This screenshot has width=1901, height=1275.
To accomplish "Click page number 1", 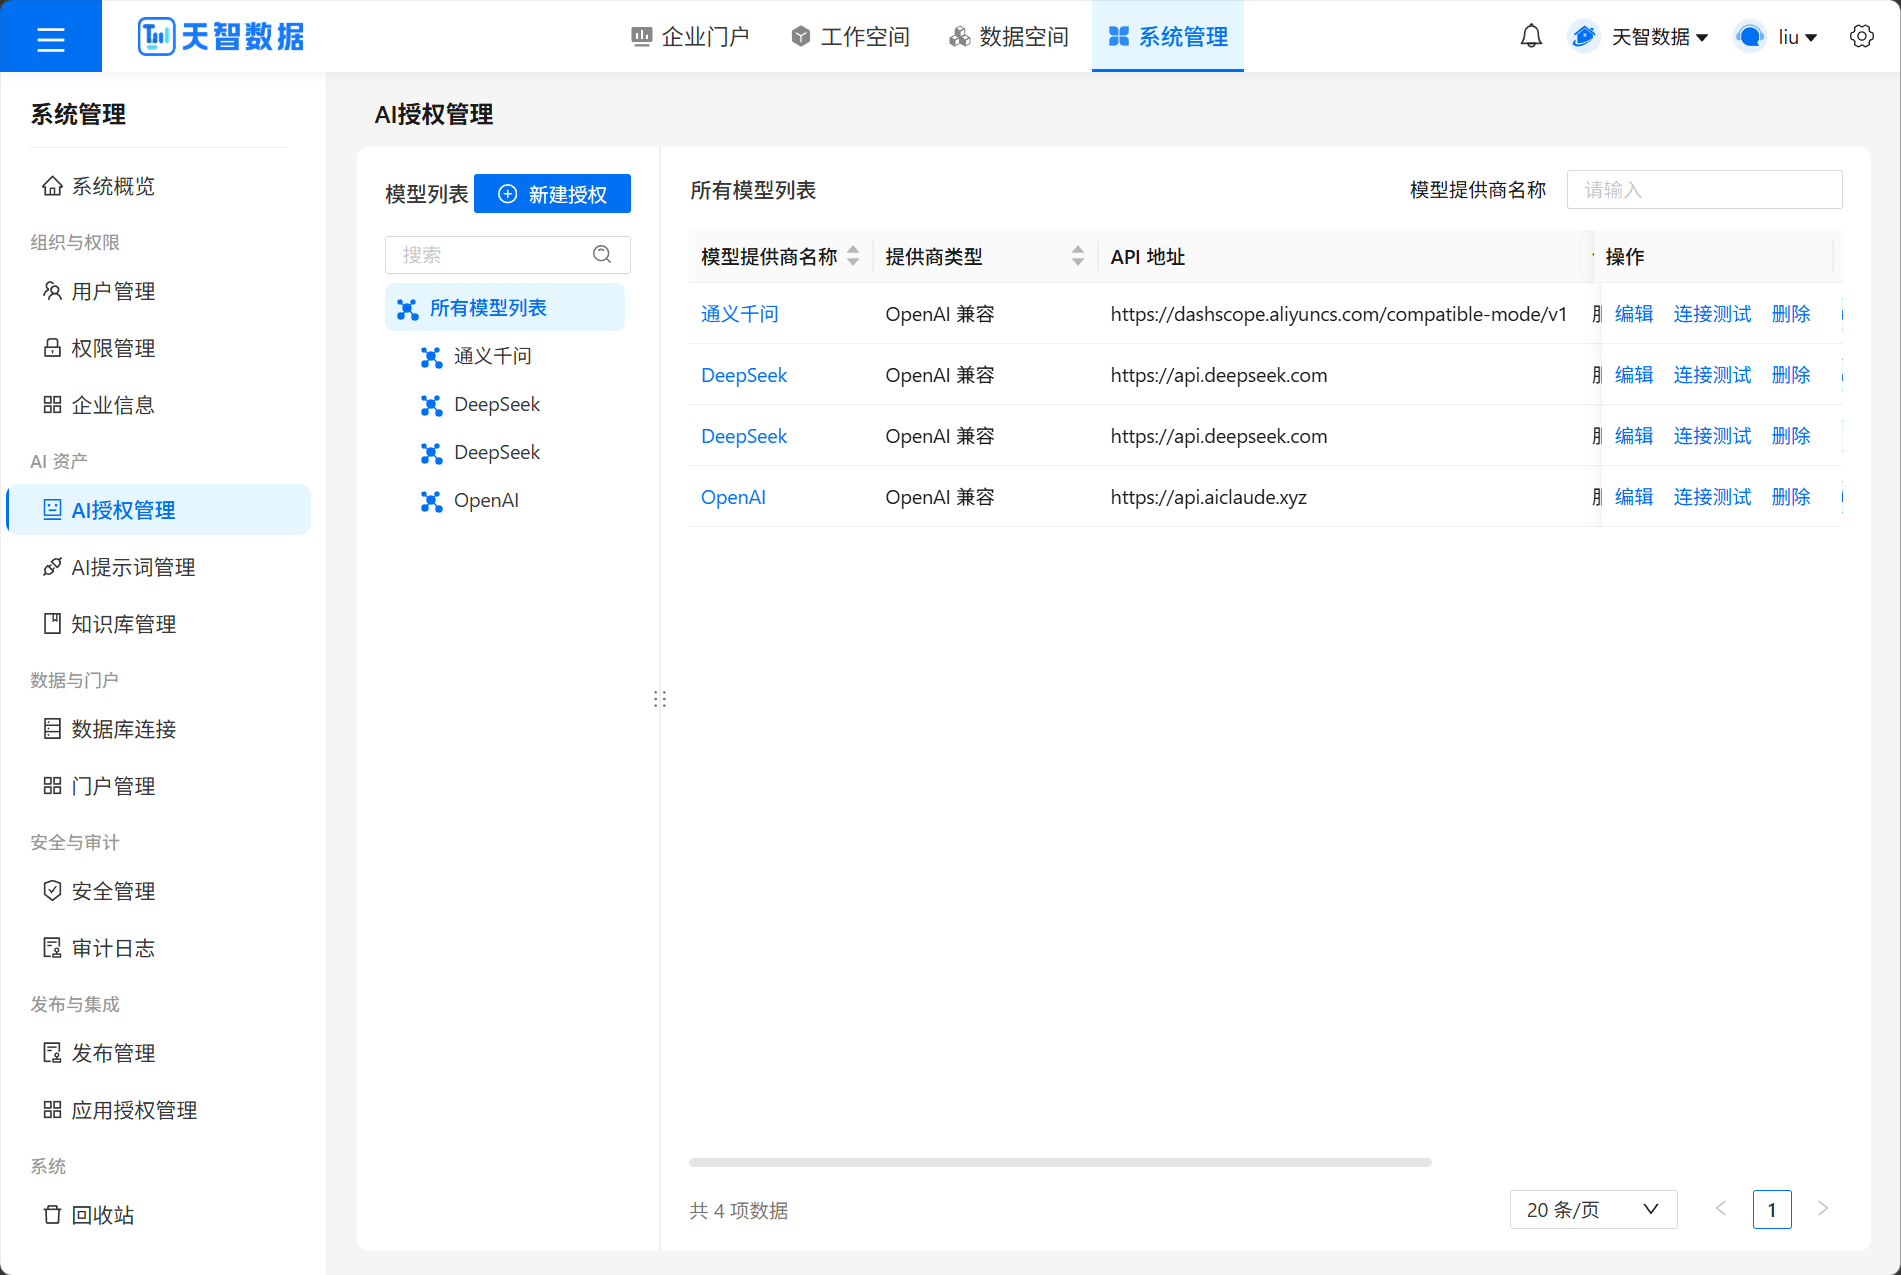I will pyautogui.click(x=1772, y=1210).
